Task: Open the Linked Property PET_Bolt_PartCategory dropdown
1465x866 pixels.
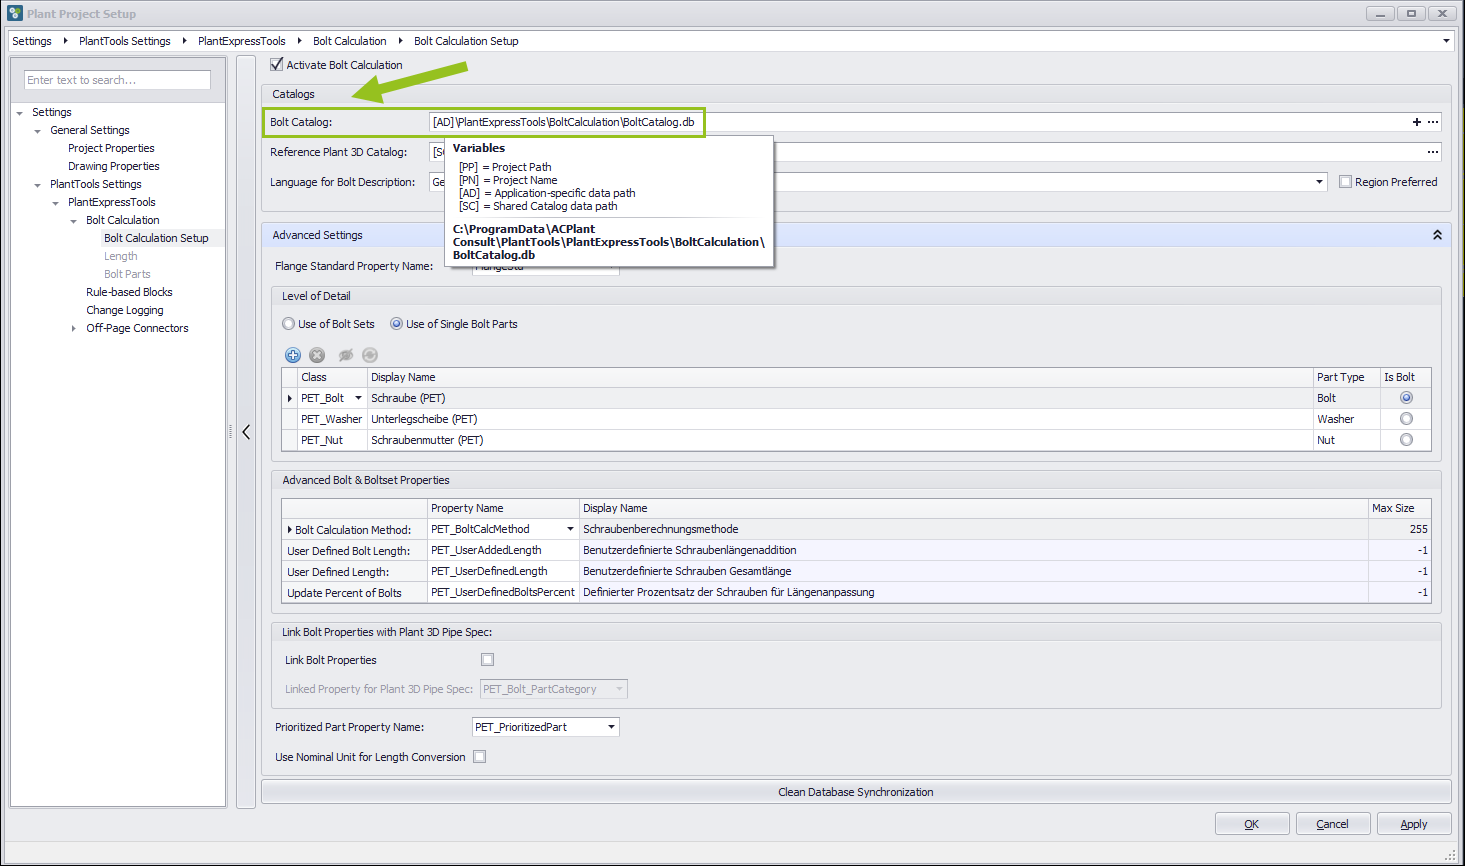Action: click(619, 689)
